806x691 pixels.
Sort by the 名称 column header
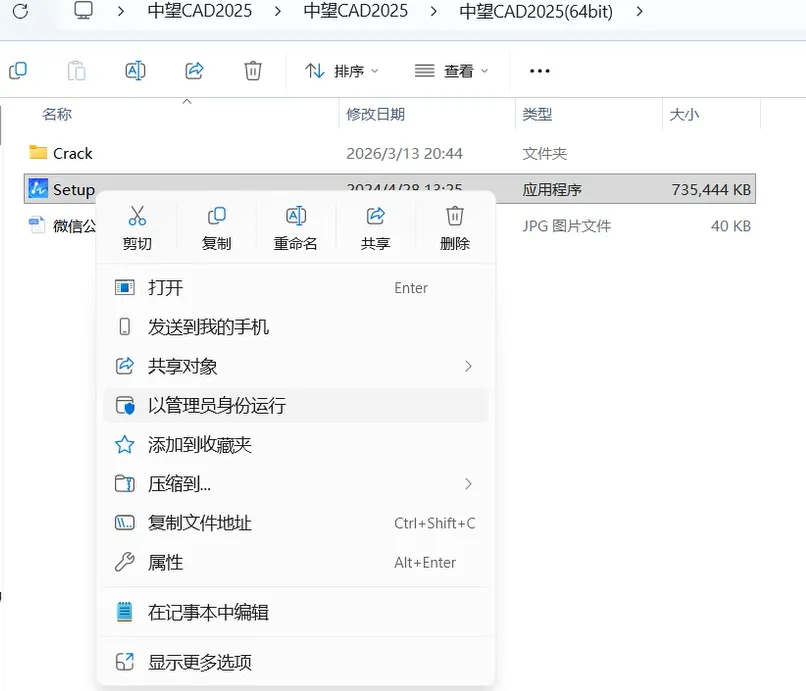57,114
